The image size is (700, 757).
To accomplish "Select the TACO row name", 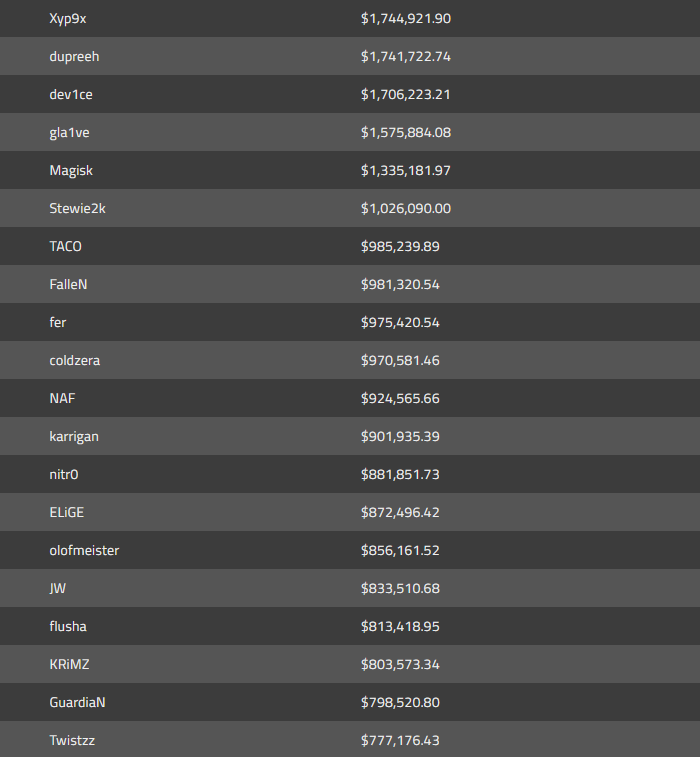I will [x=65, y=247].
